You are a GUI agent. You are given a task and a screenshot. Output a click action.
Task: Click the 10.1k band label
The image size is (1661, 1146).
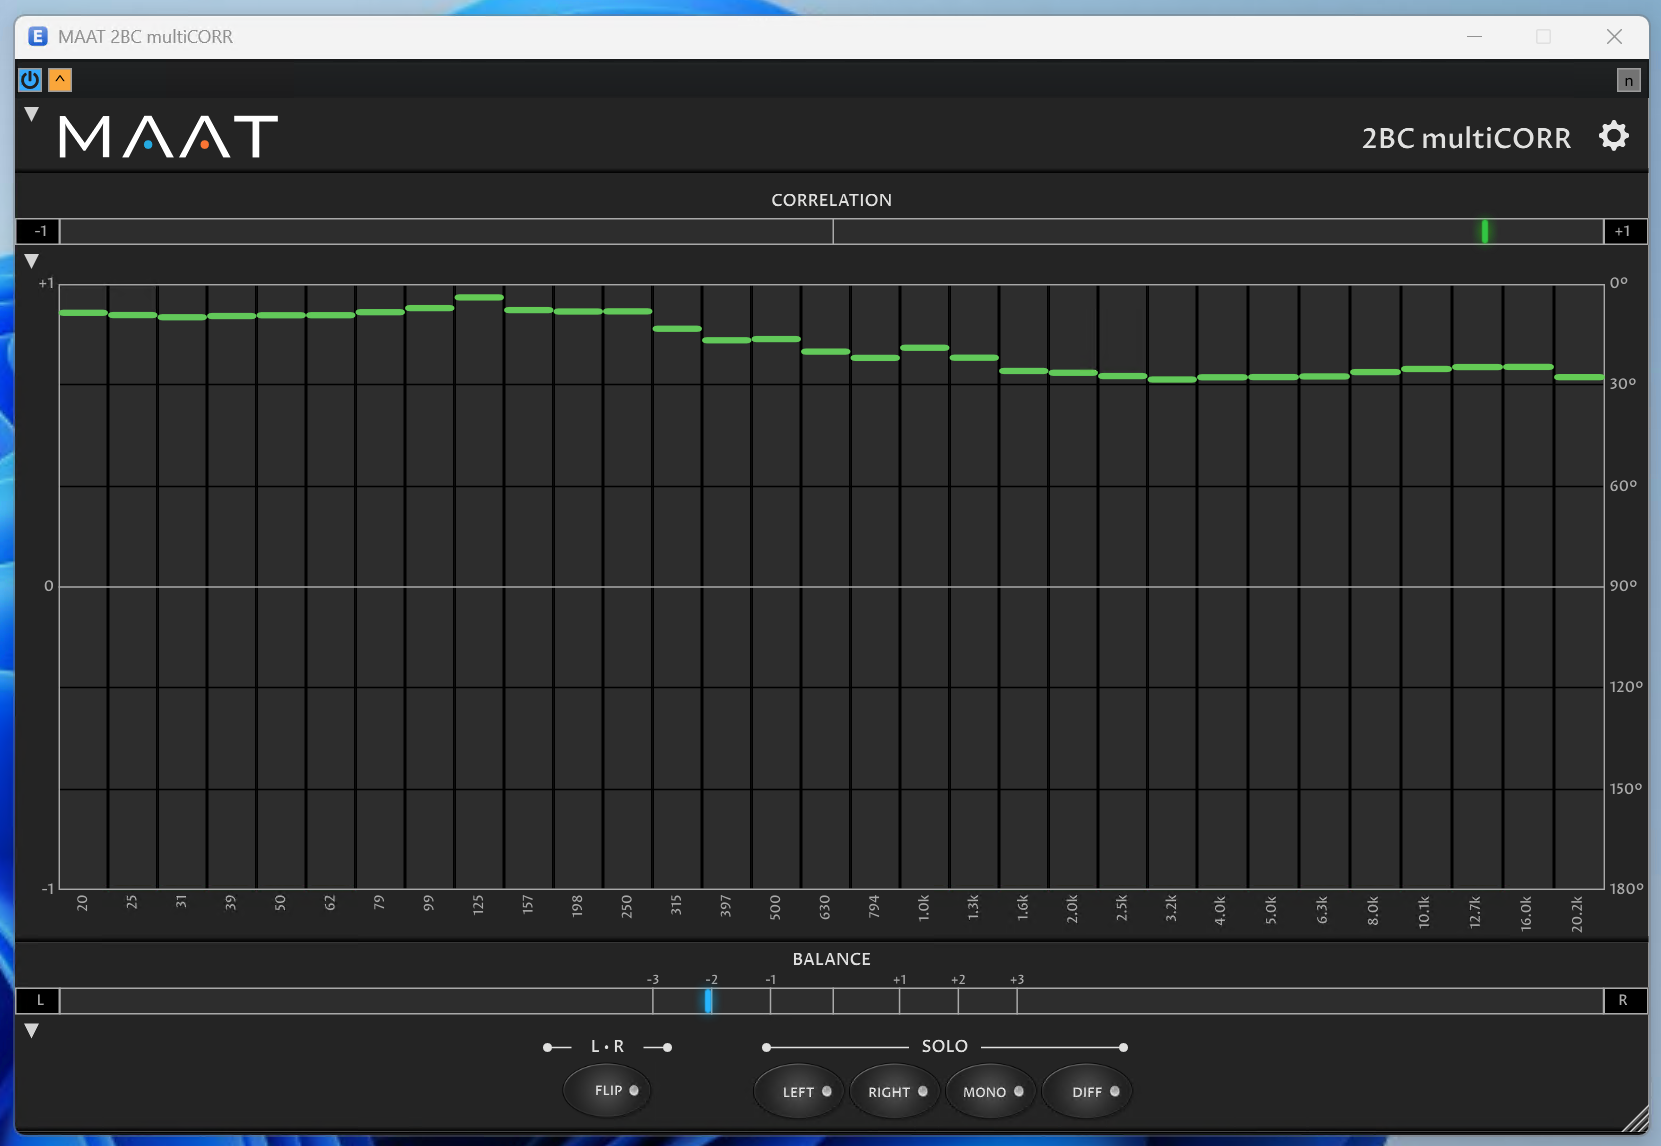(1424, 912)
